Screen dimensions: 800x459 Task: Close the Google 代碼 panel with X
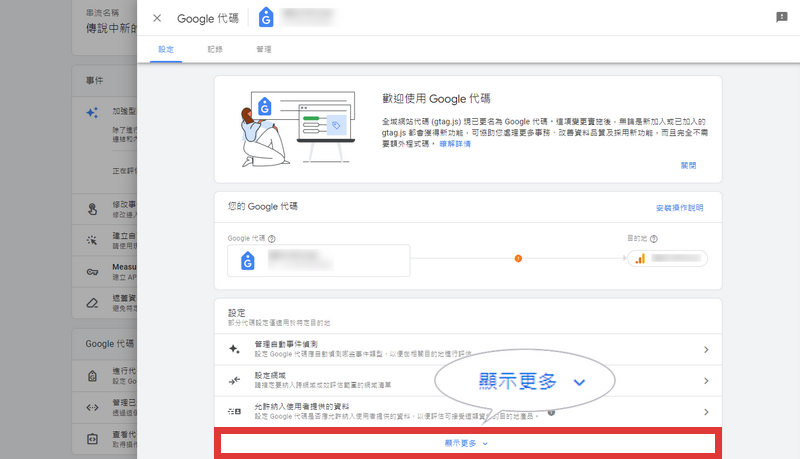pos(157,18)
